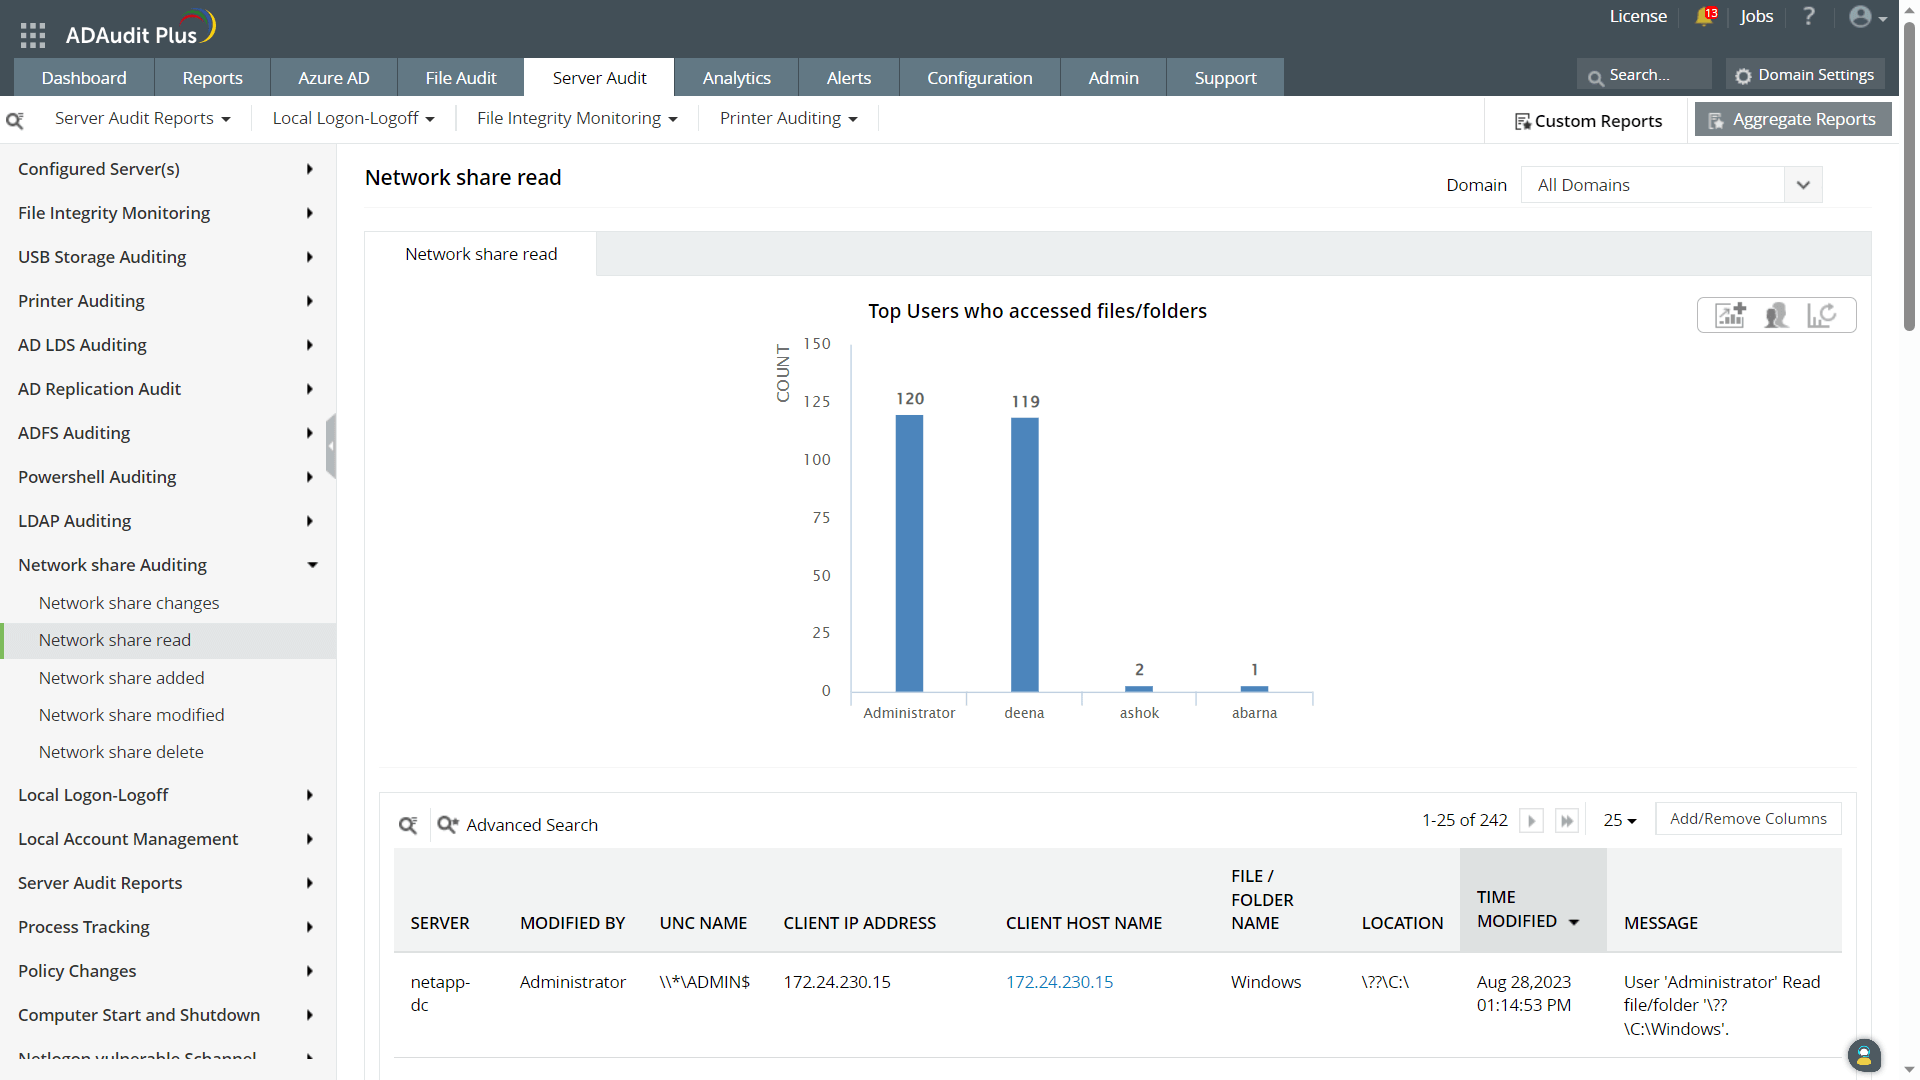
Task: Click the chart refresh icon above graph
Action: [x=1821, y=315]
